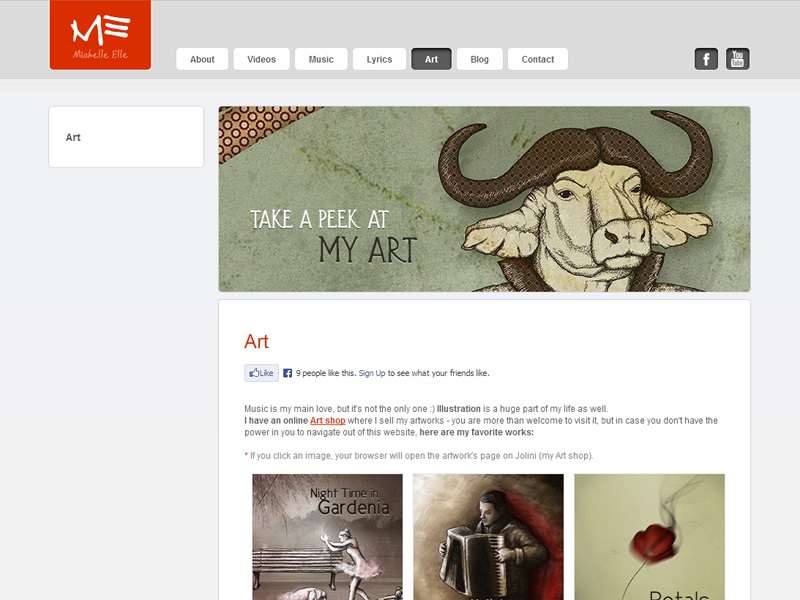
Task: Click the buffalo art banner image
Action: click(x=484, y=199)
